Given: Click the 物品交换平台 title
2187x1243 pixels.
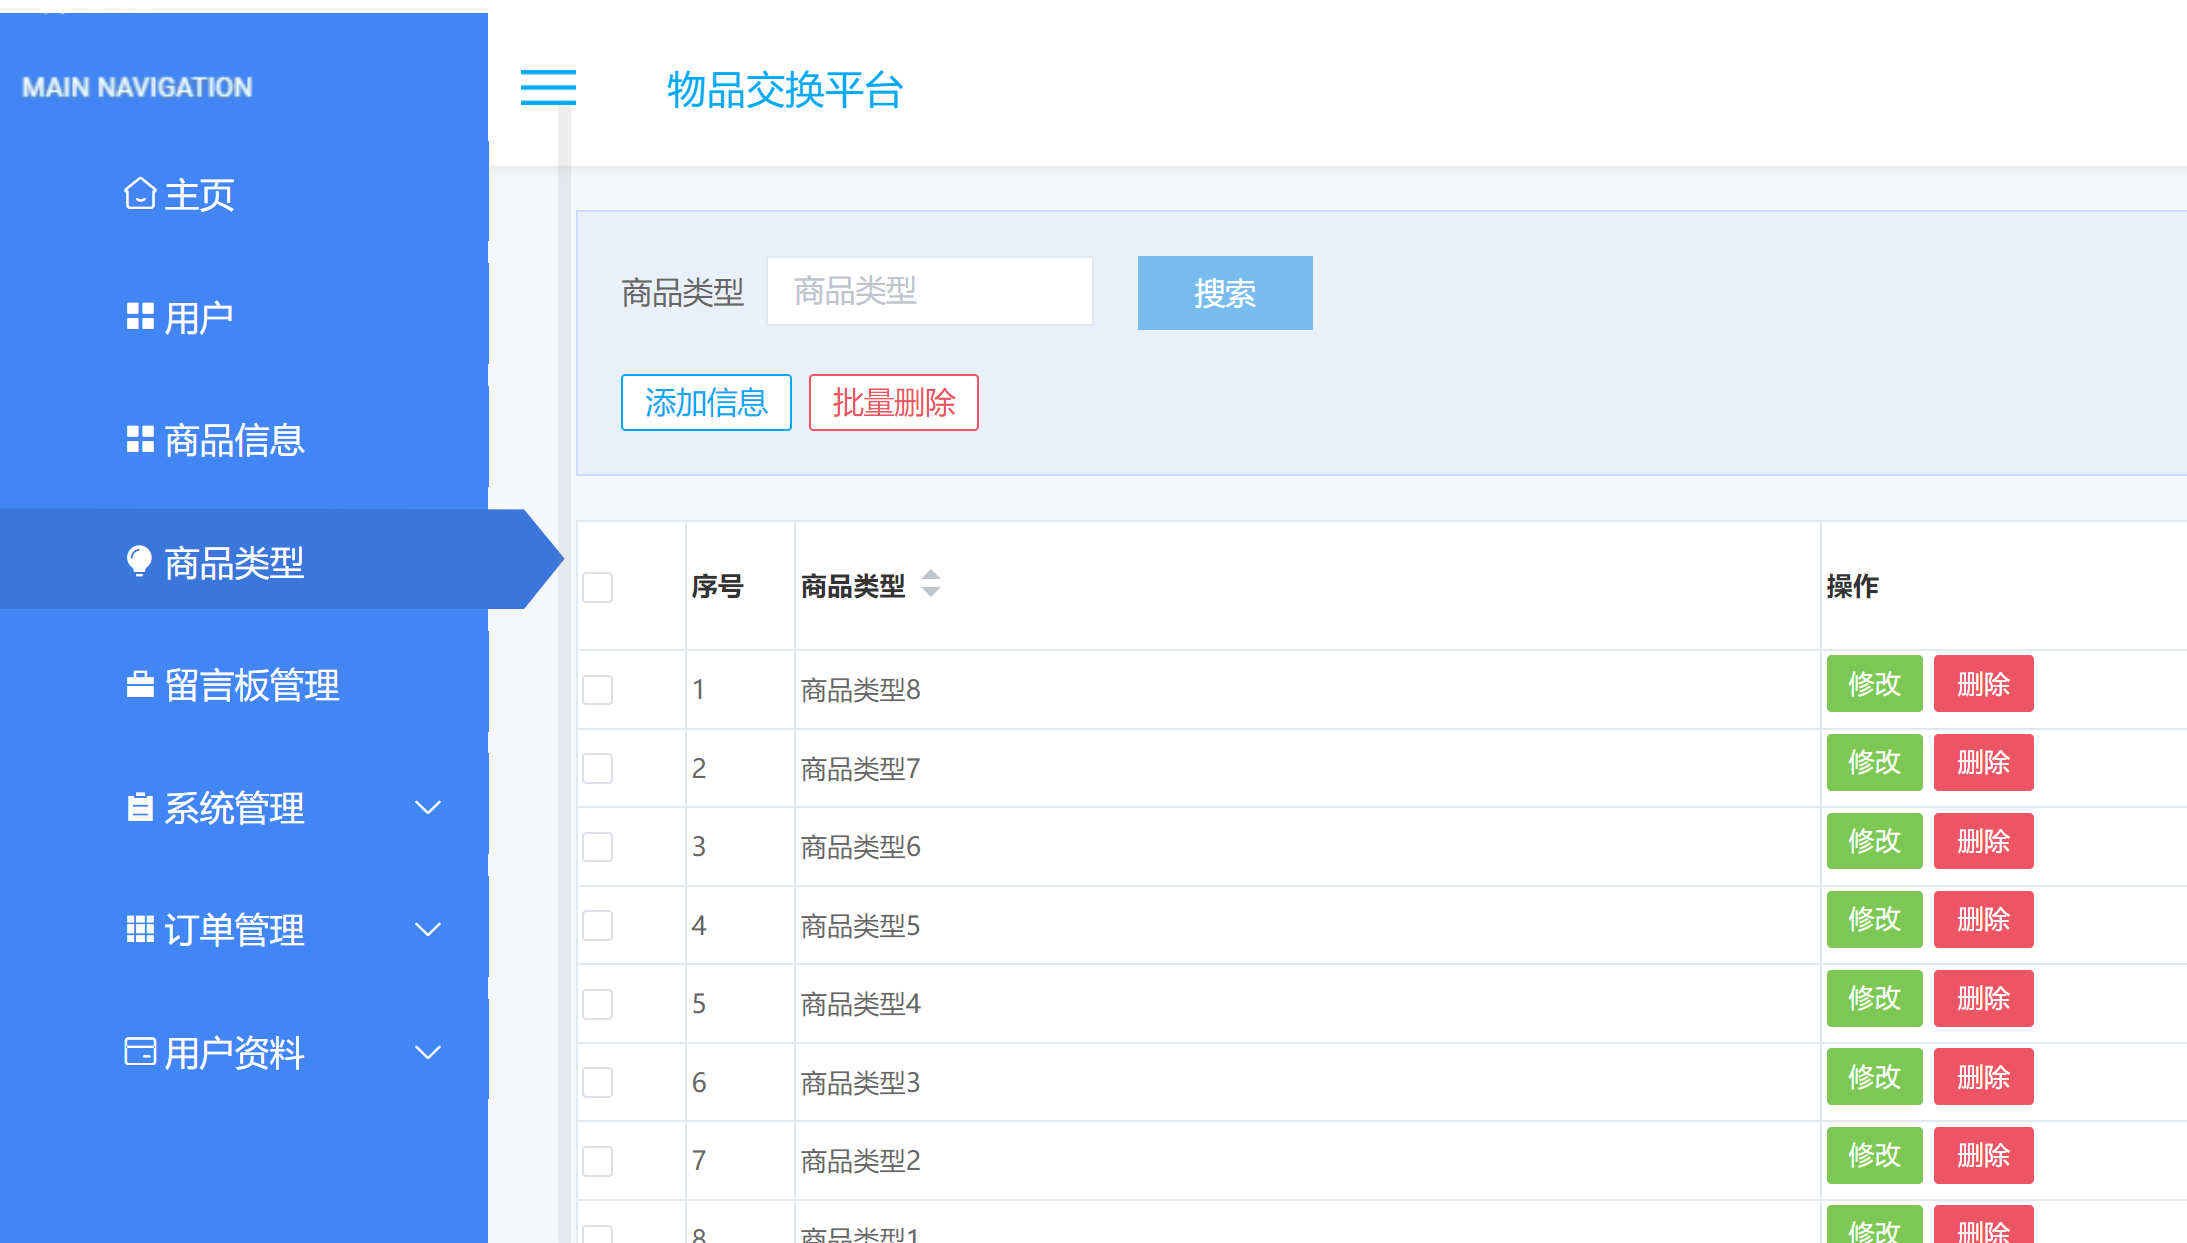Looking at the screenshot, I should (785, 90).
